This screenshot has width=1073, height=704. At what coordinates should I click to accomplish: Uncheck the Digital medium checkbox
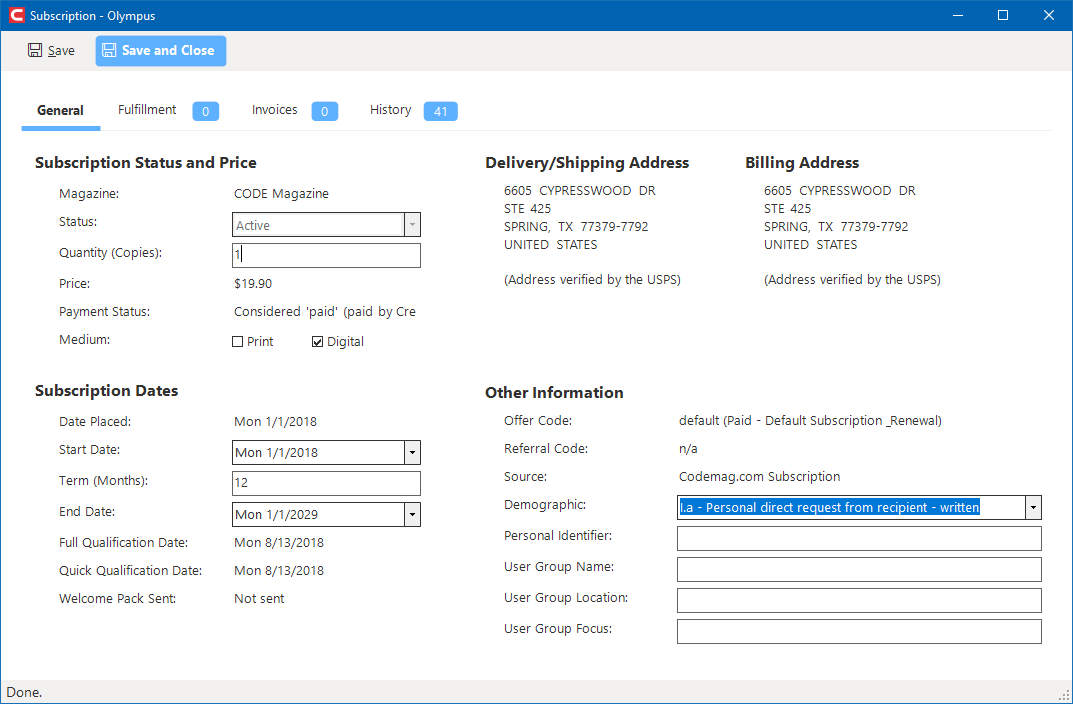pyautogui.click(x=318, y=341)
